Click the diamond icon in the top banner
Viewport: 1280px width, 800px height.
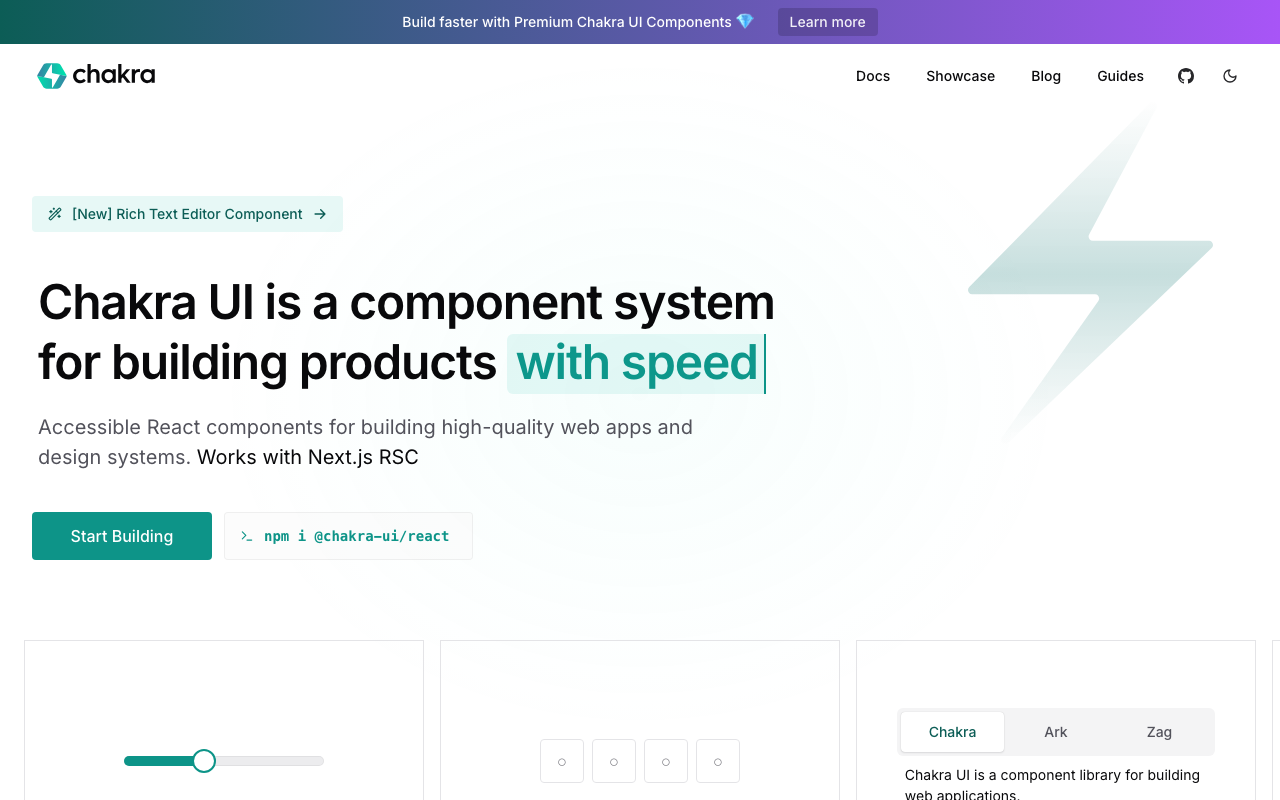(x=745, y=21)
